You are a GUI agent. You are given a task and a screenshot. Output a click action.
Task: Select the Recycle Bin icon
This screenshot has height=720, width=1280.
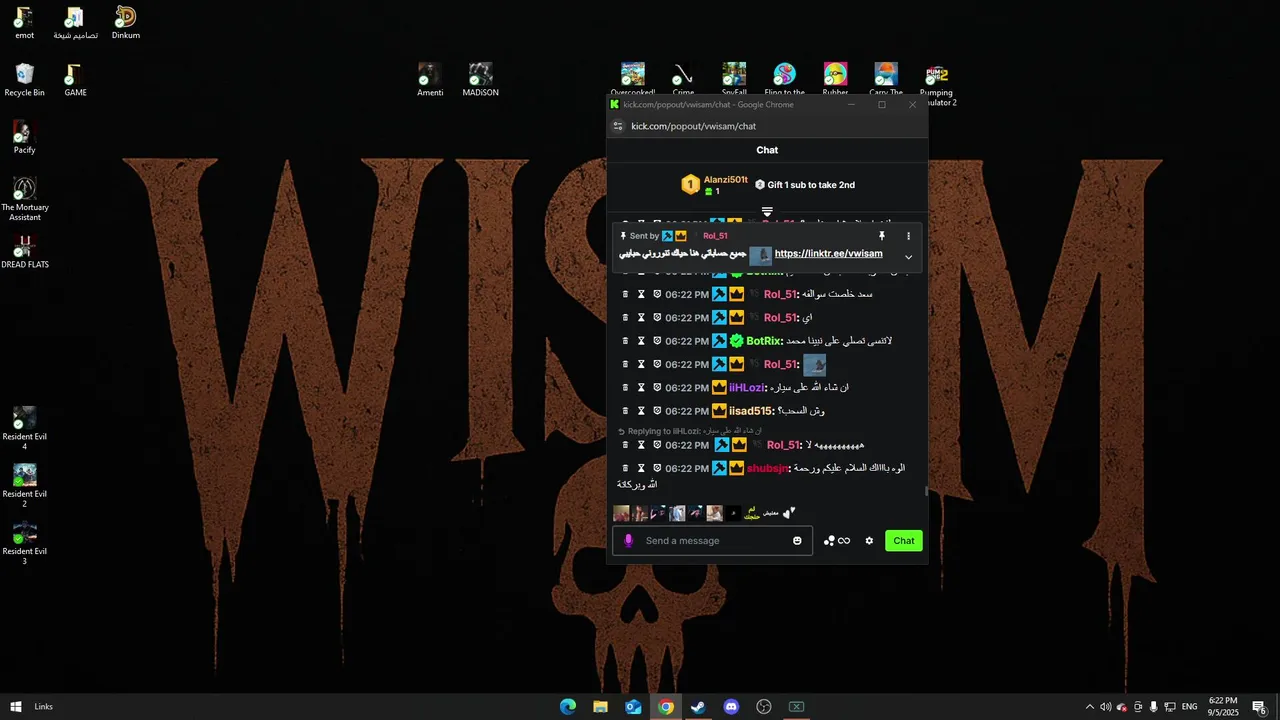click(x=25, y=80)
